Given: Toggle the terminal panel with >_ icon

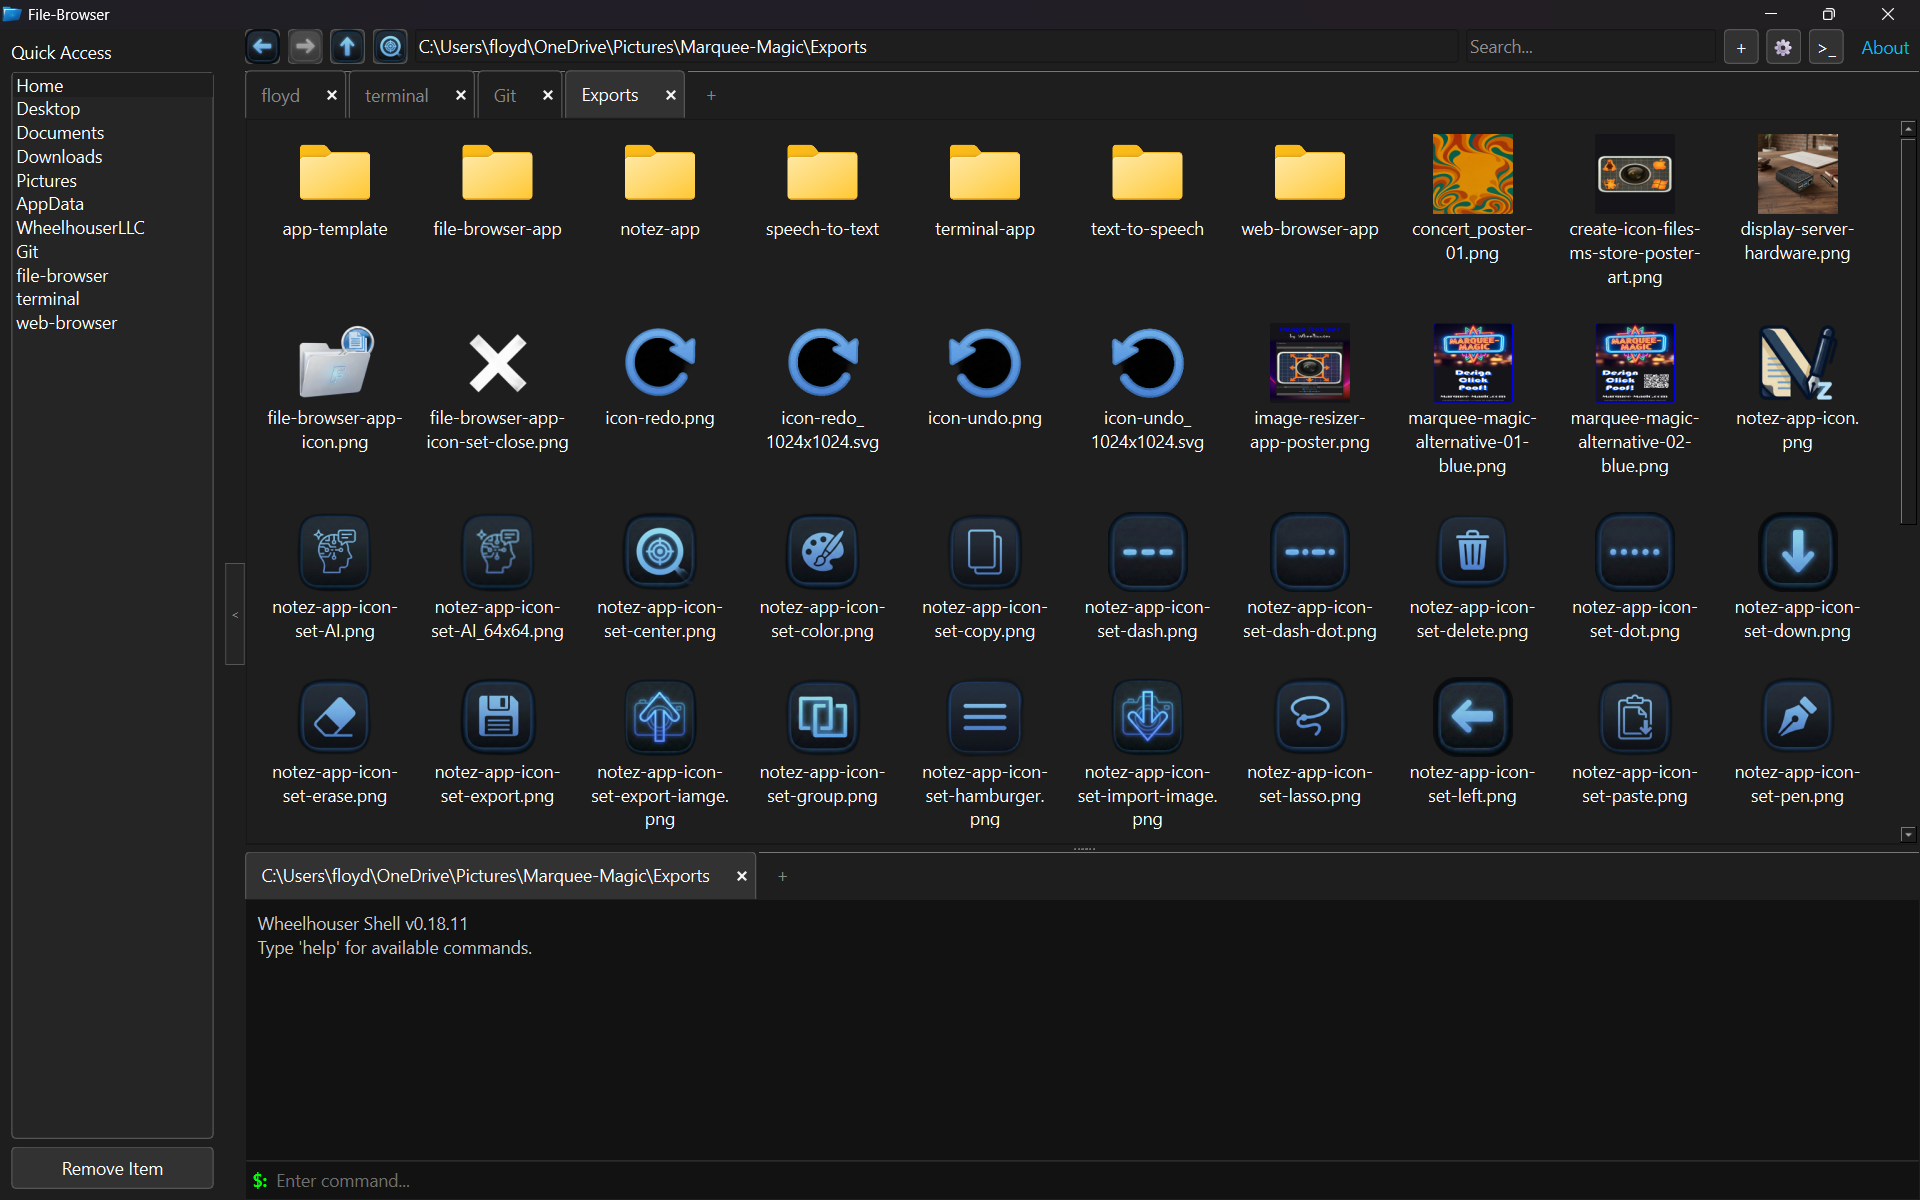Looking at the screenshot, I should pos(1826,47).
